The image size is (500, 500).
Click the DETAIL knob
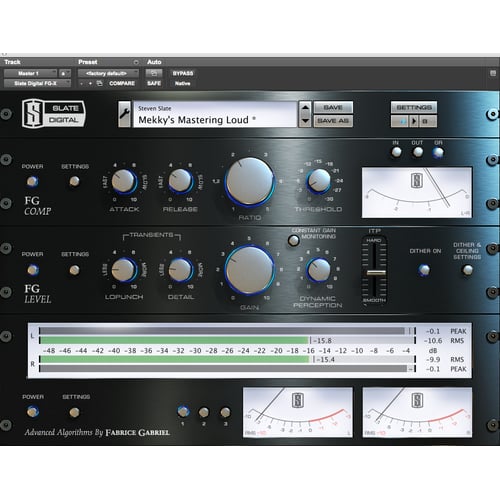(x=180, y=270)
